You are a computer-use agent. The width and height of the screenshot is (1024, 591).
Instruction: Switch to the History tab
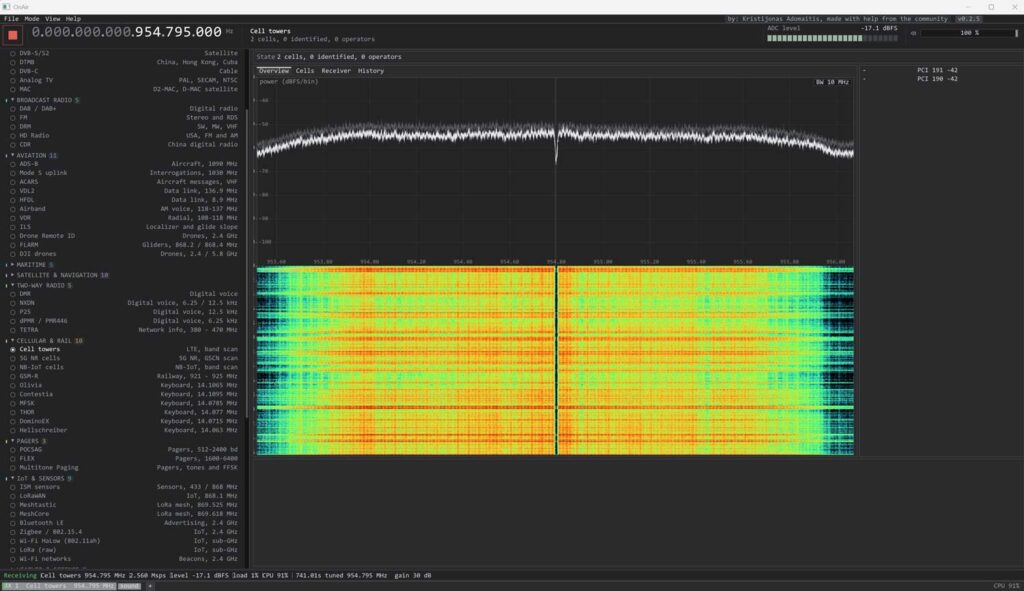point(370,71)
